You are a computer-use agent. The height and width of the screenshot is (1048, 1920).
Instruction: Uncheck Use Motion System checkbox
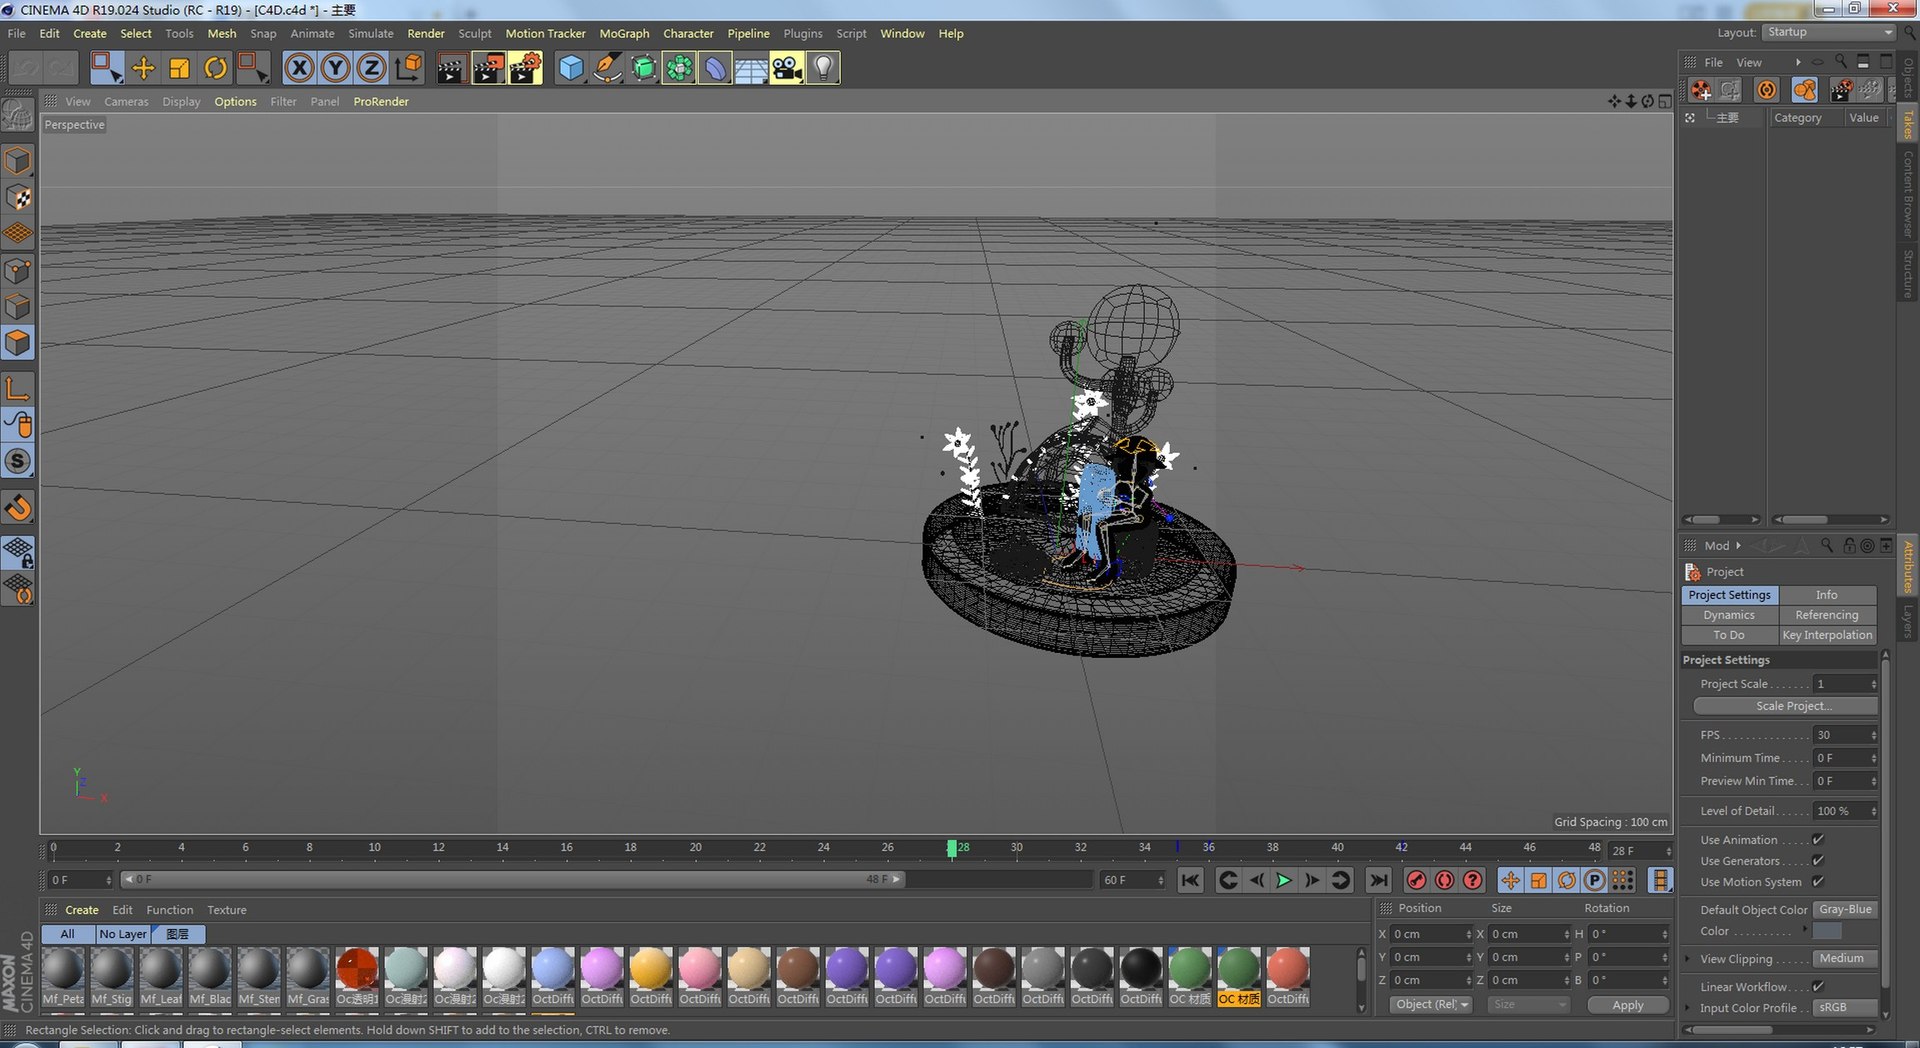[1818, 881]
